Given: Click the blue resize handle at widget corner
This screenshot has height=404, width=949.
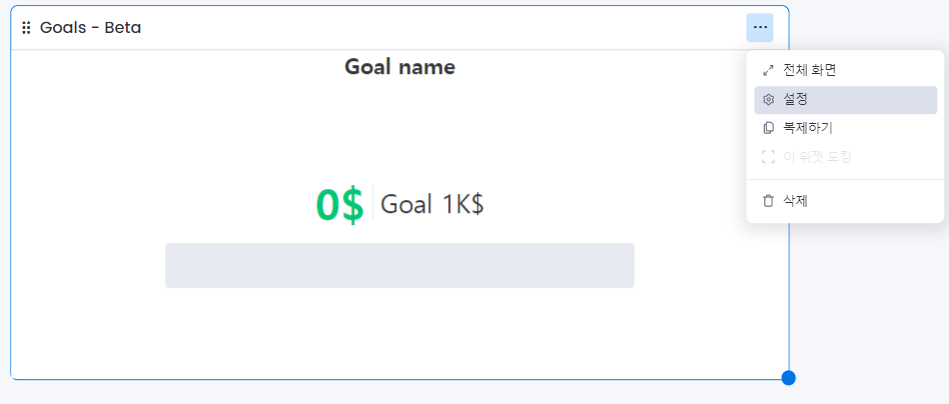Looking at the screenshot, I should point(788,378).
